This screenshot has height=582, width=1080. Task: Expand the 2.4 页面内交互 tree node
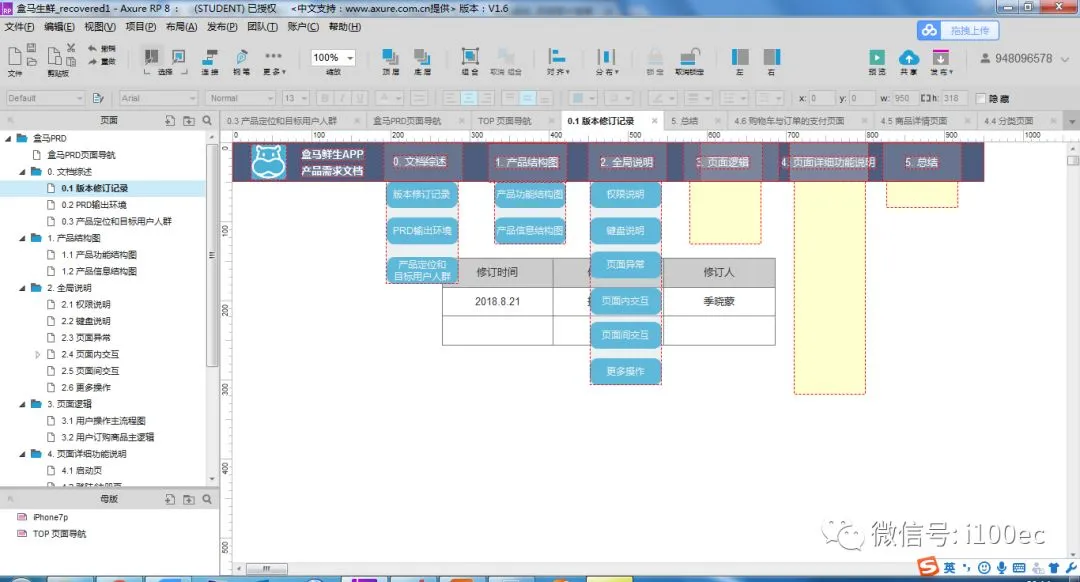(x=38, y=355)
